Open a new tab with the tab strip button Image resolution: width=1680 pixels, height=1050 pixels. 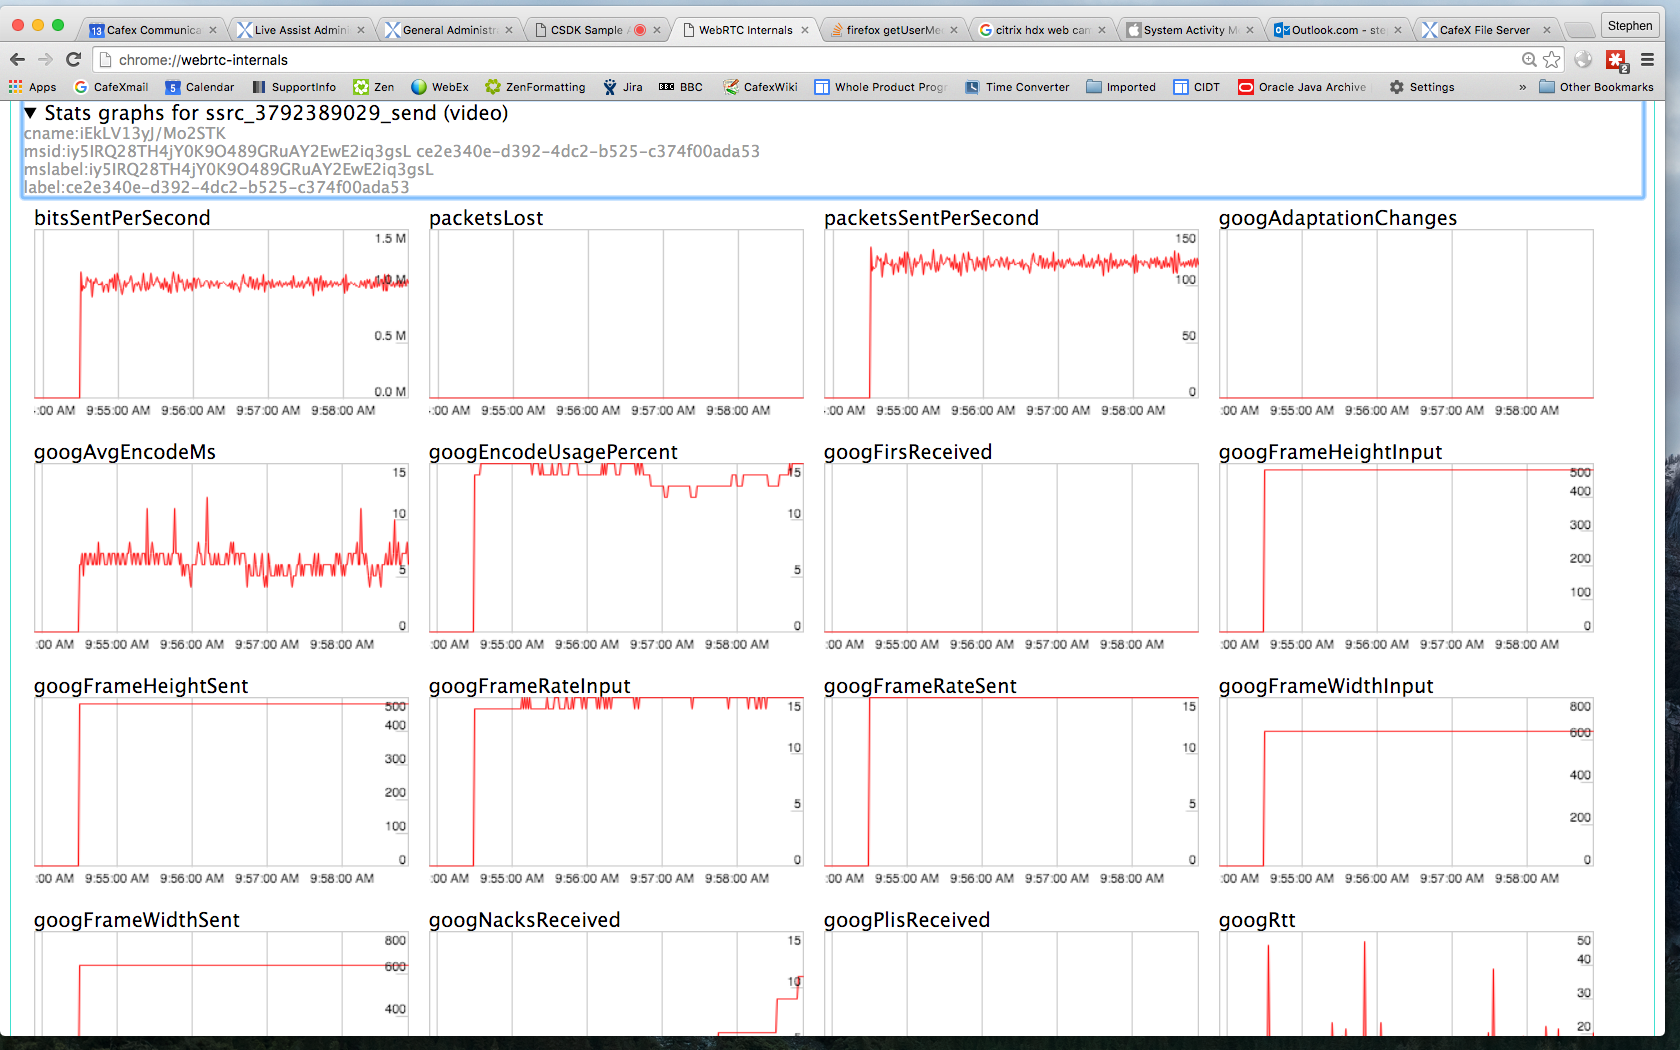(1578, 30)
